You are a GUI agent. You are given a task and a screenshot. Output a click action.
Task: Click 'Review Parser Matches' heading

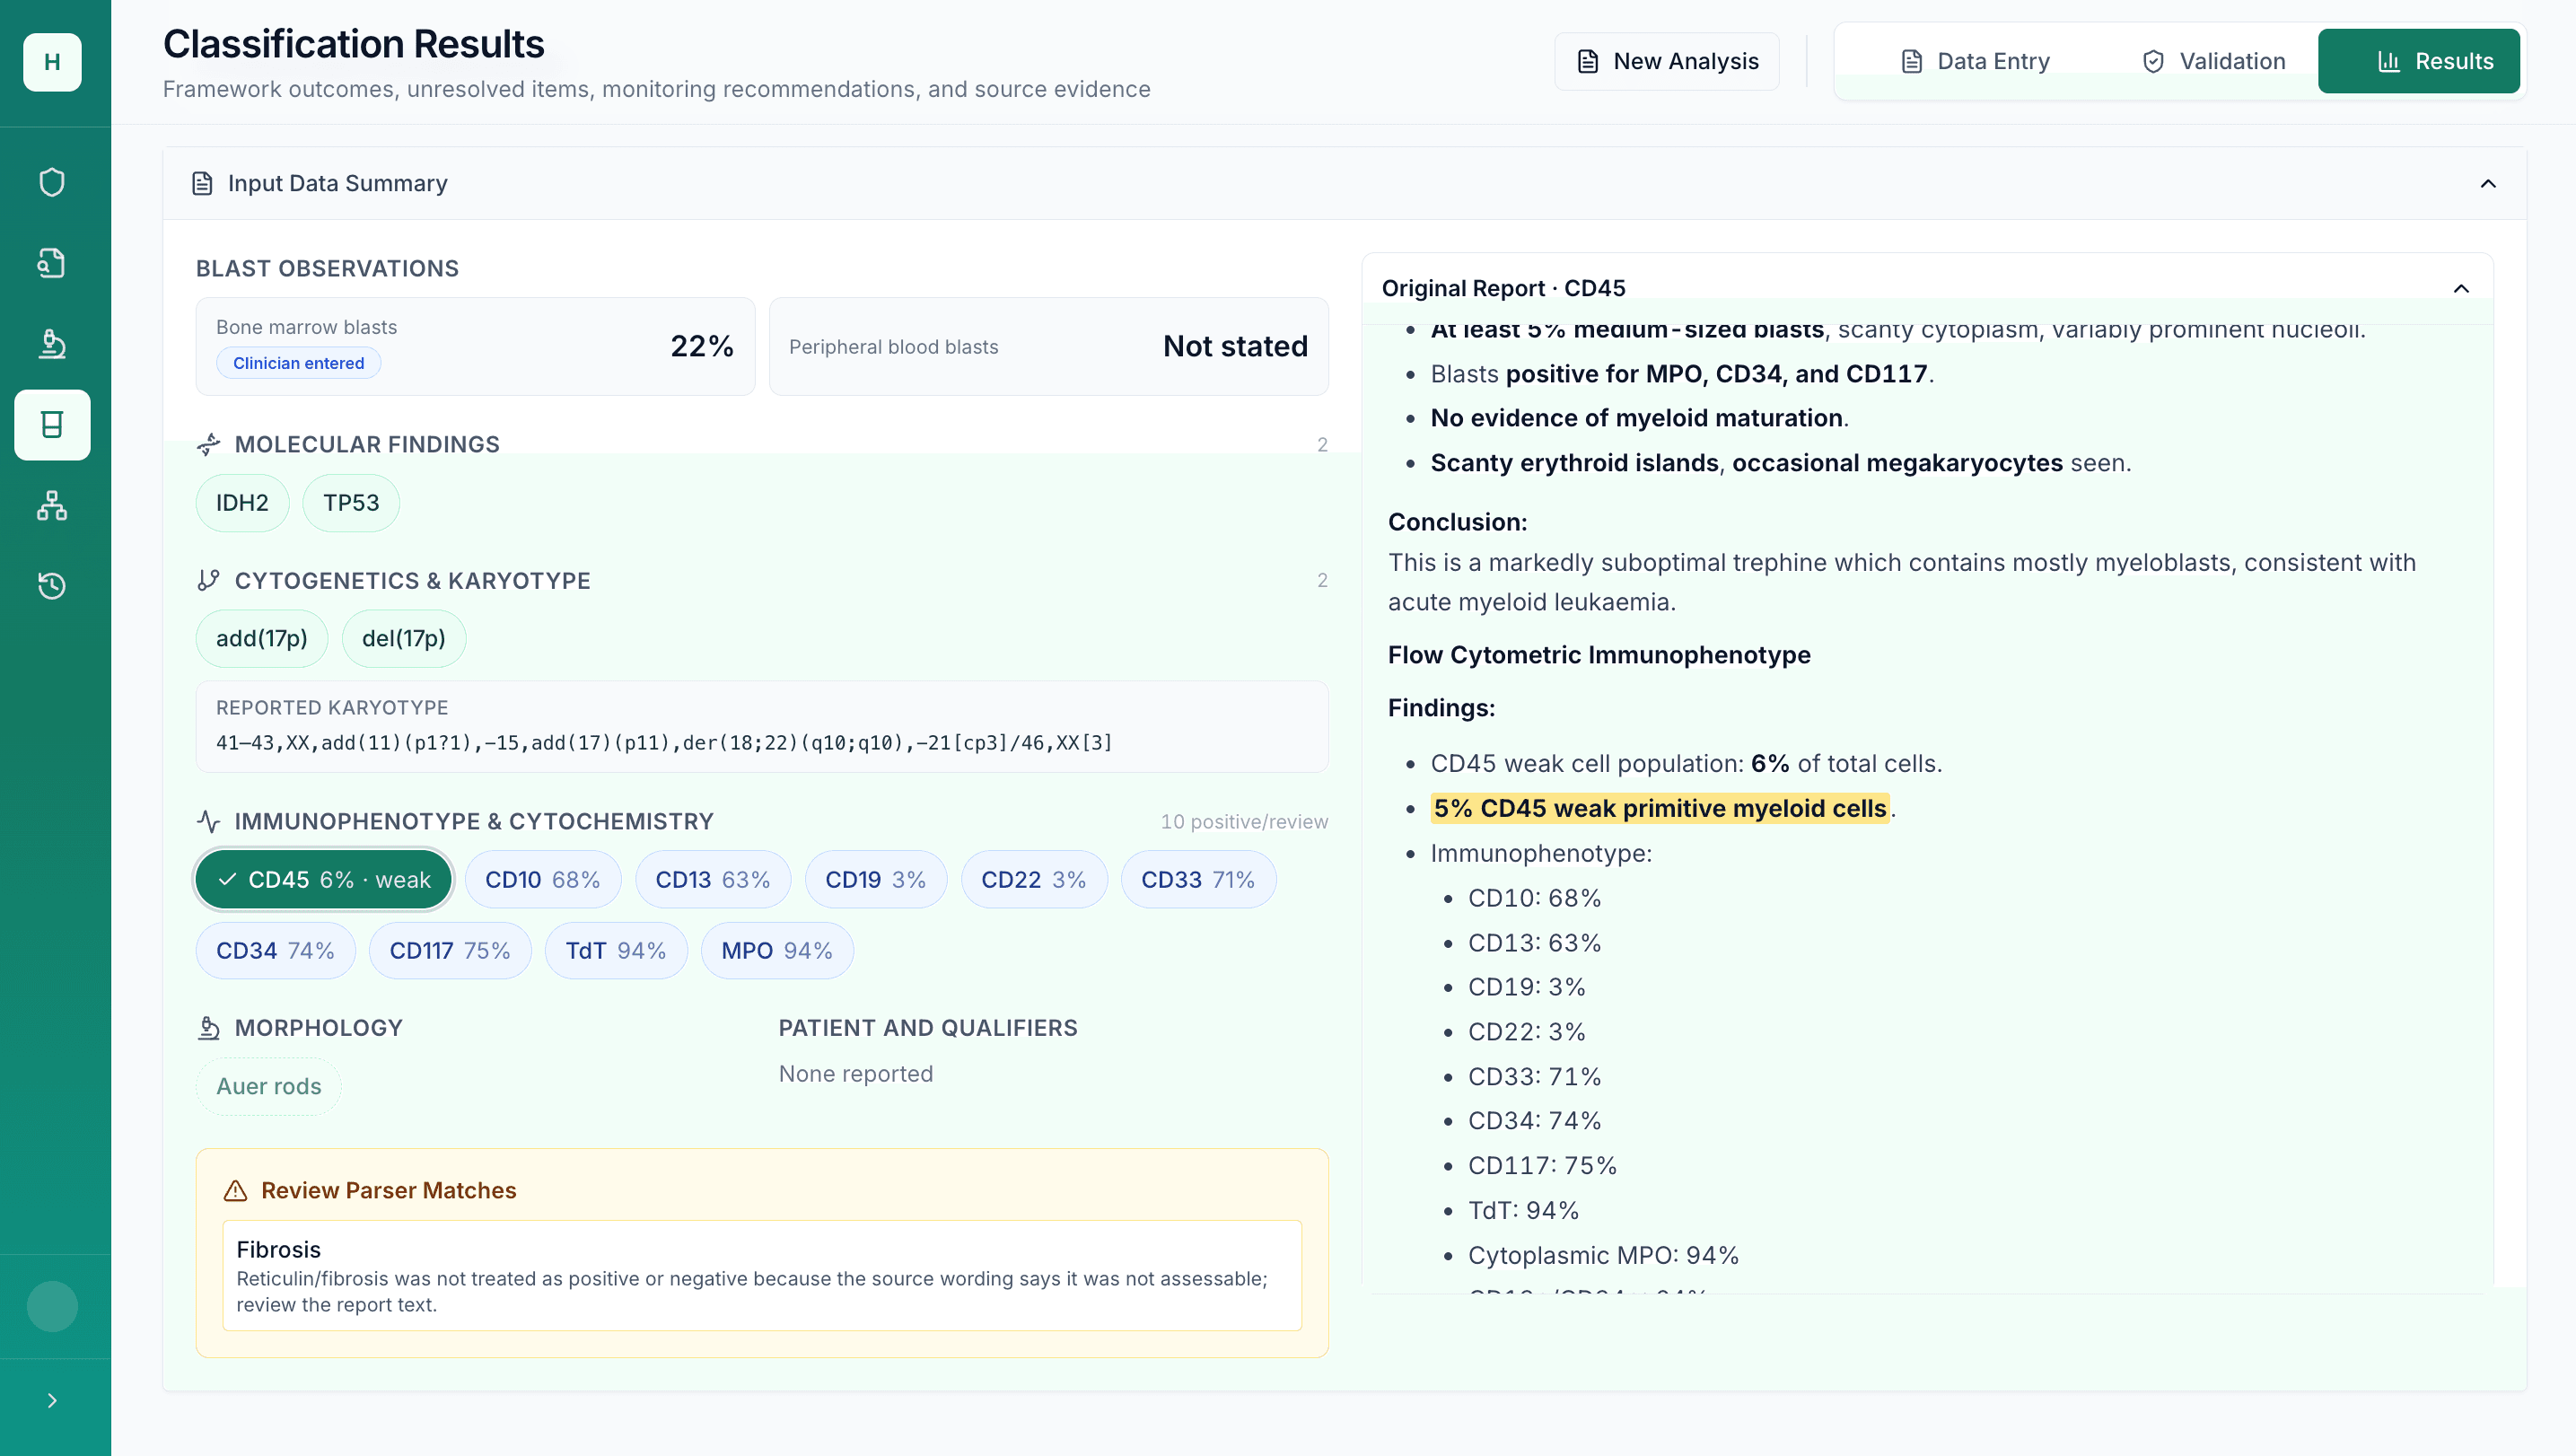click(x=389, y=1191)
